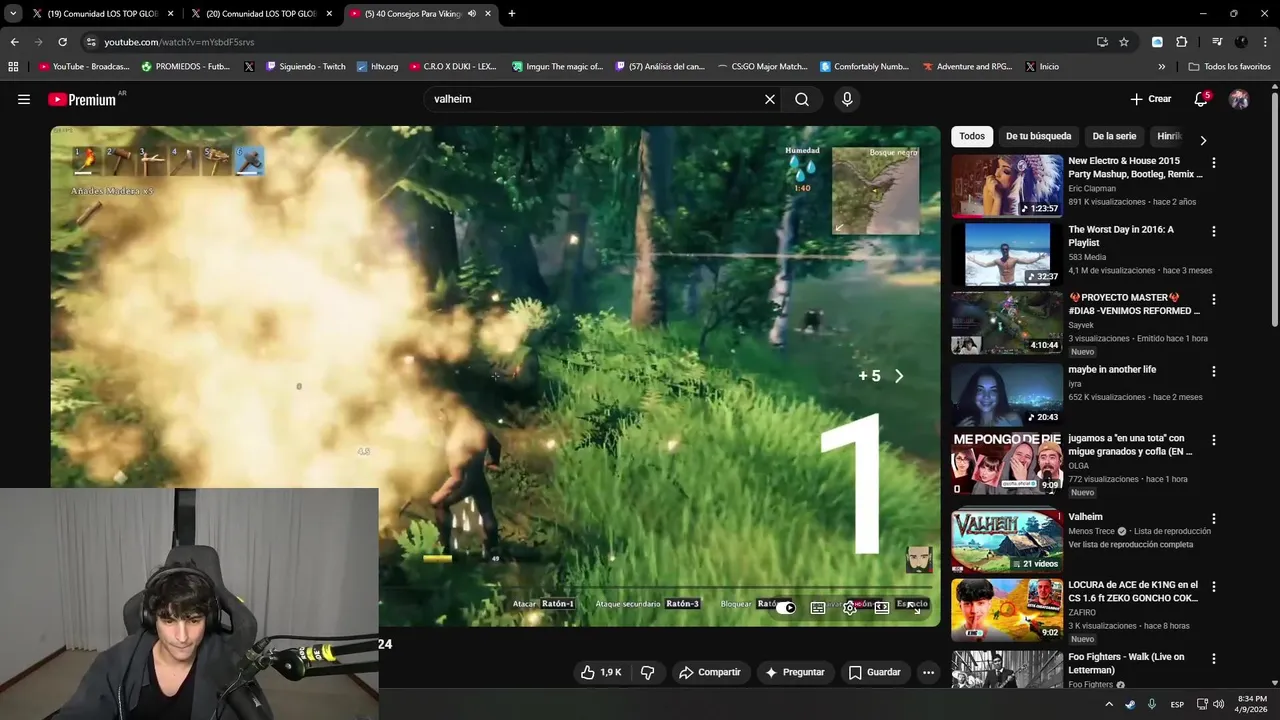Open the apps grid in bookmarks bar
Image resolution: width=1280 pixels, height=720 pixels.
click(x=13, y=67)
